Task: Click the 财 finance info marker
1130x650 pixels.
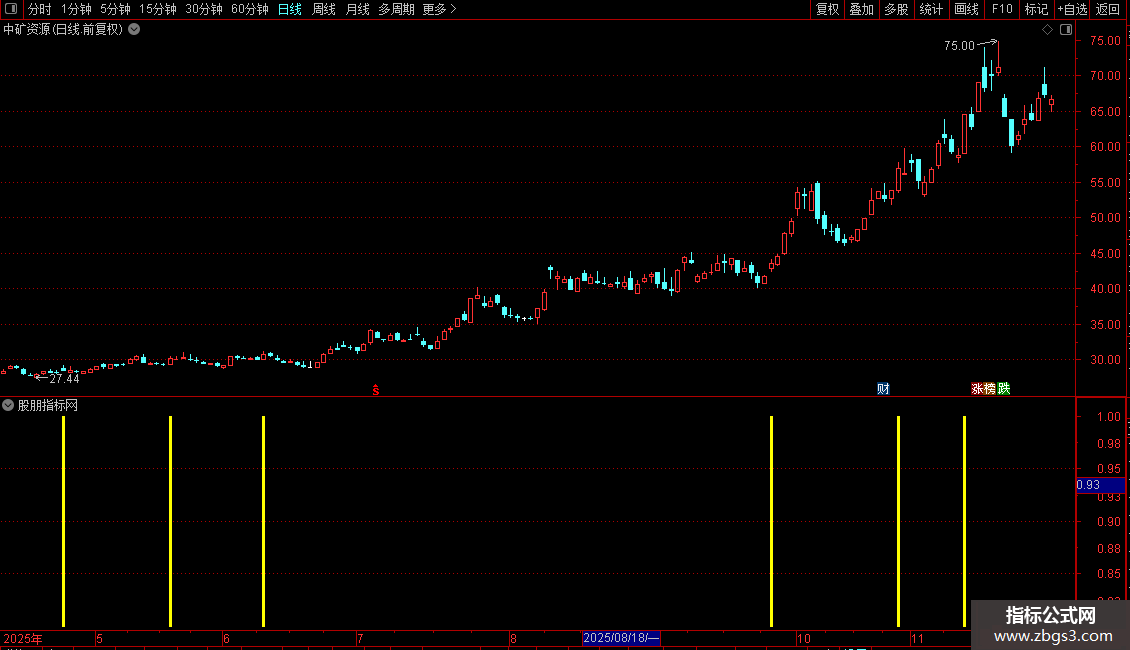Action: [884, 389]
